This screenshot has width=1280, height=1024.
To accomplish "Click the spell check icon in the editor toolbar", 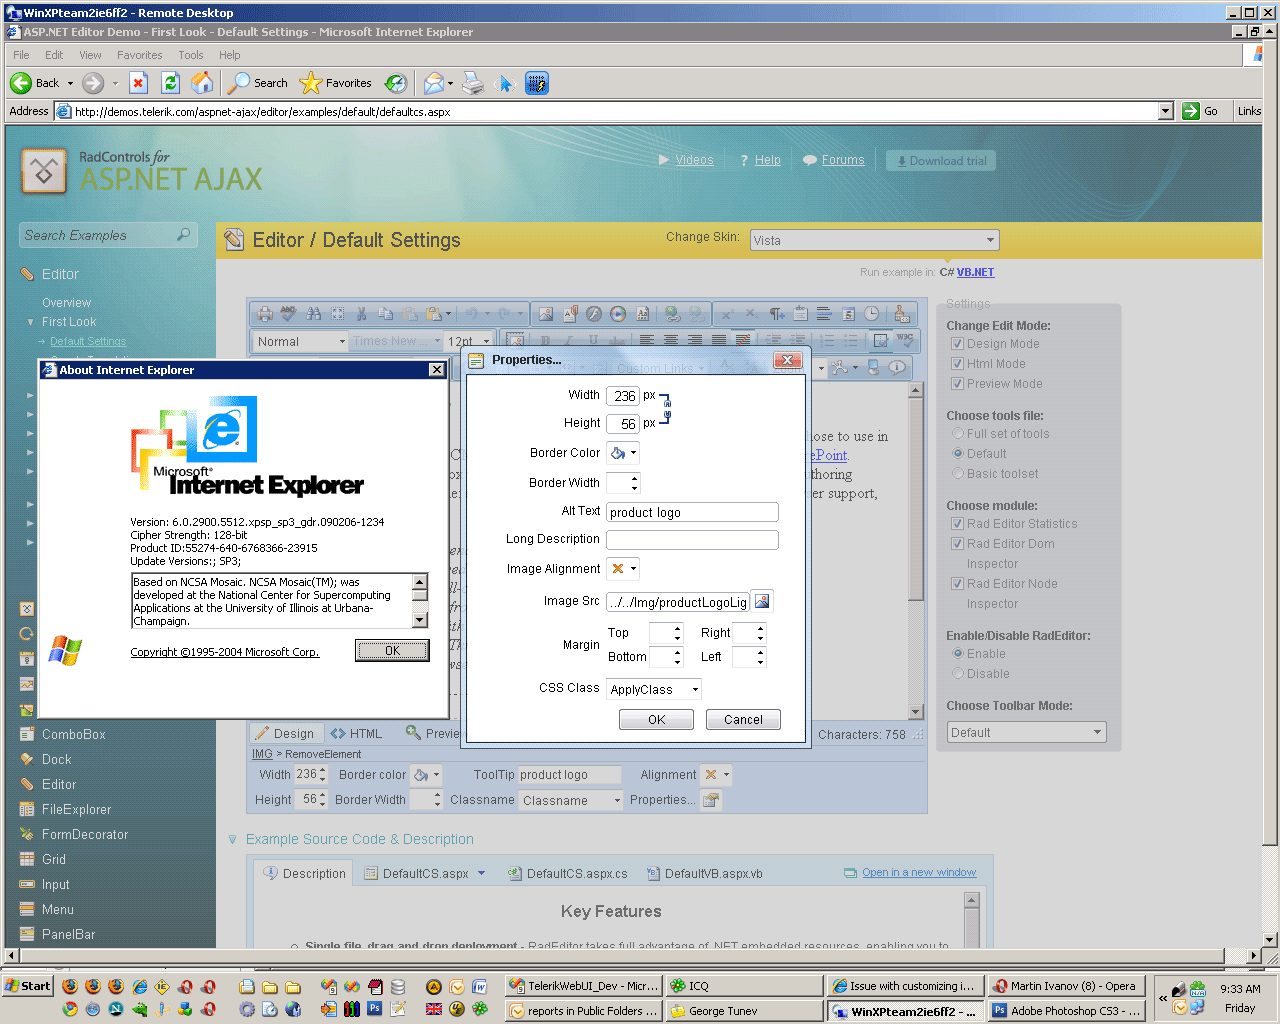I will point(289,314).
